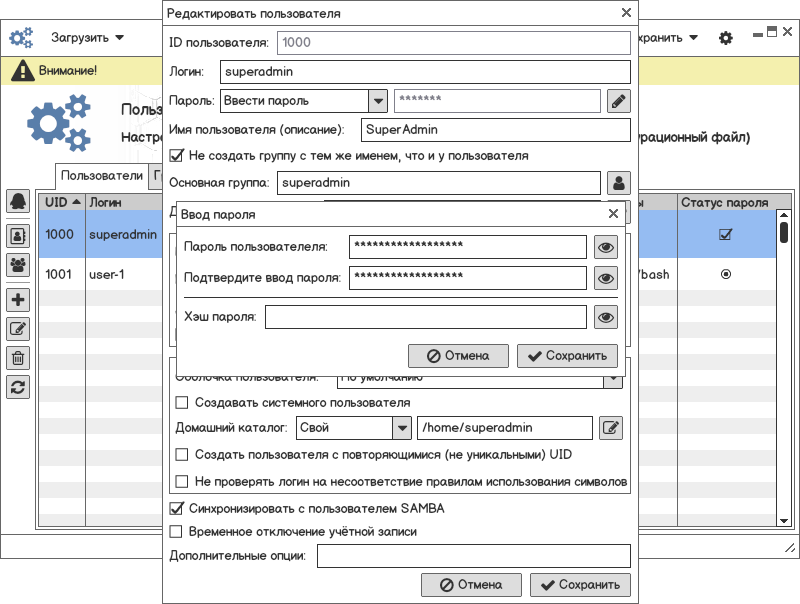Image resolution: width=800 pixels, height=604 pixels.
Task: Open the user groups icon in the sidebar
Action: (18, 265)
